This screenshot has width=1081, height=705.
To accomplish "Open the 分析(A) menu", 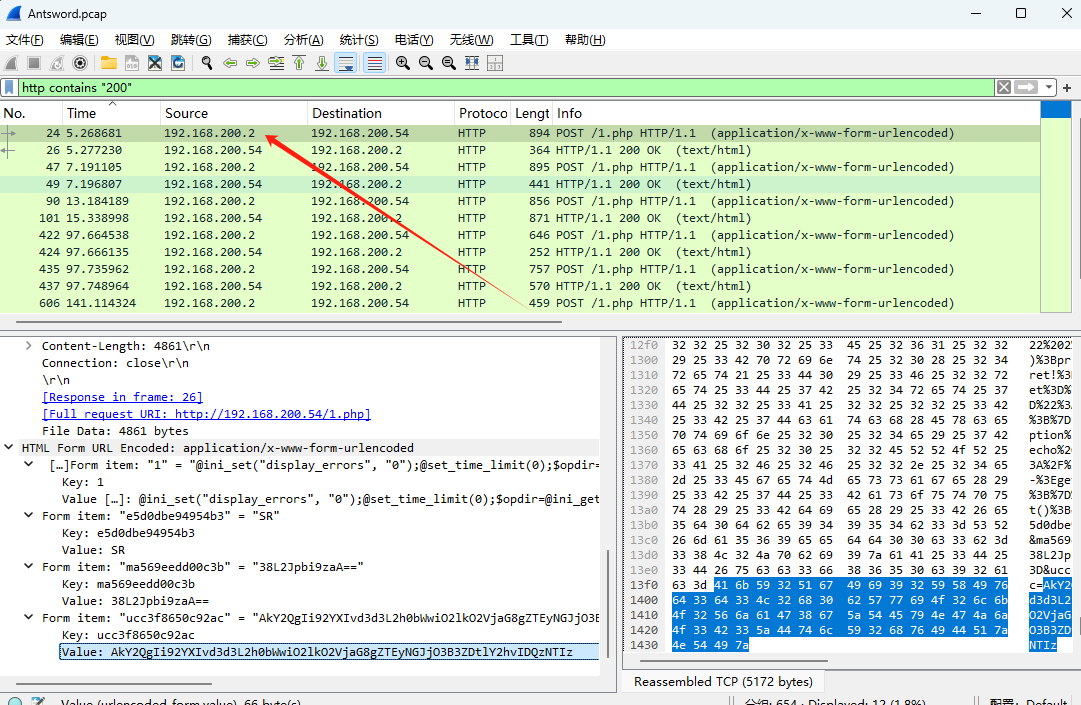I will click(303, 40).
